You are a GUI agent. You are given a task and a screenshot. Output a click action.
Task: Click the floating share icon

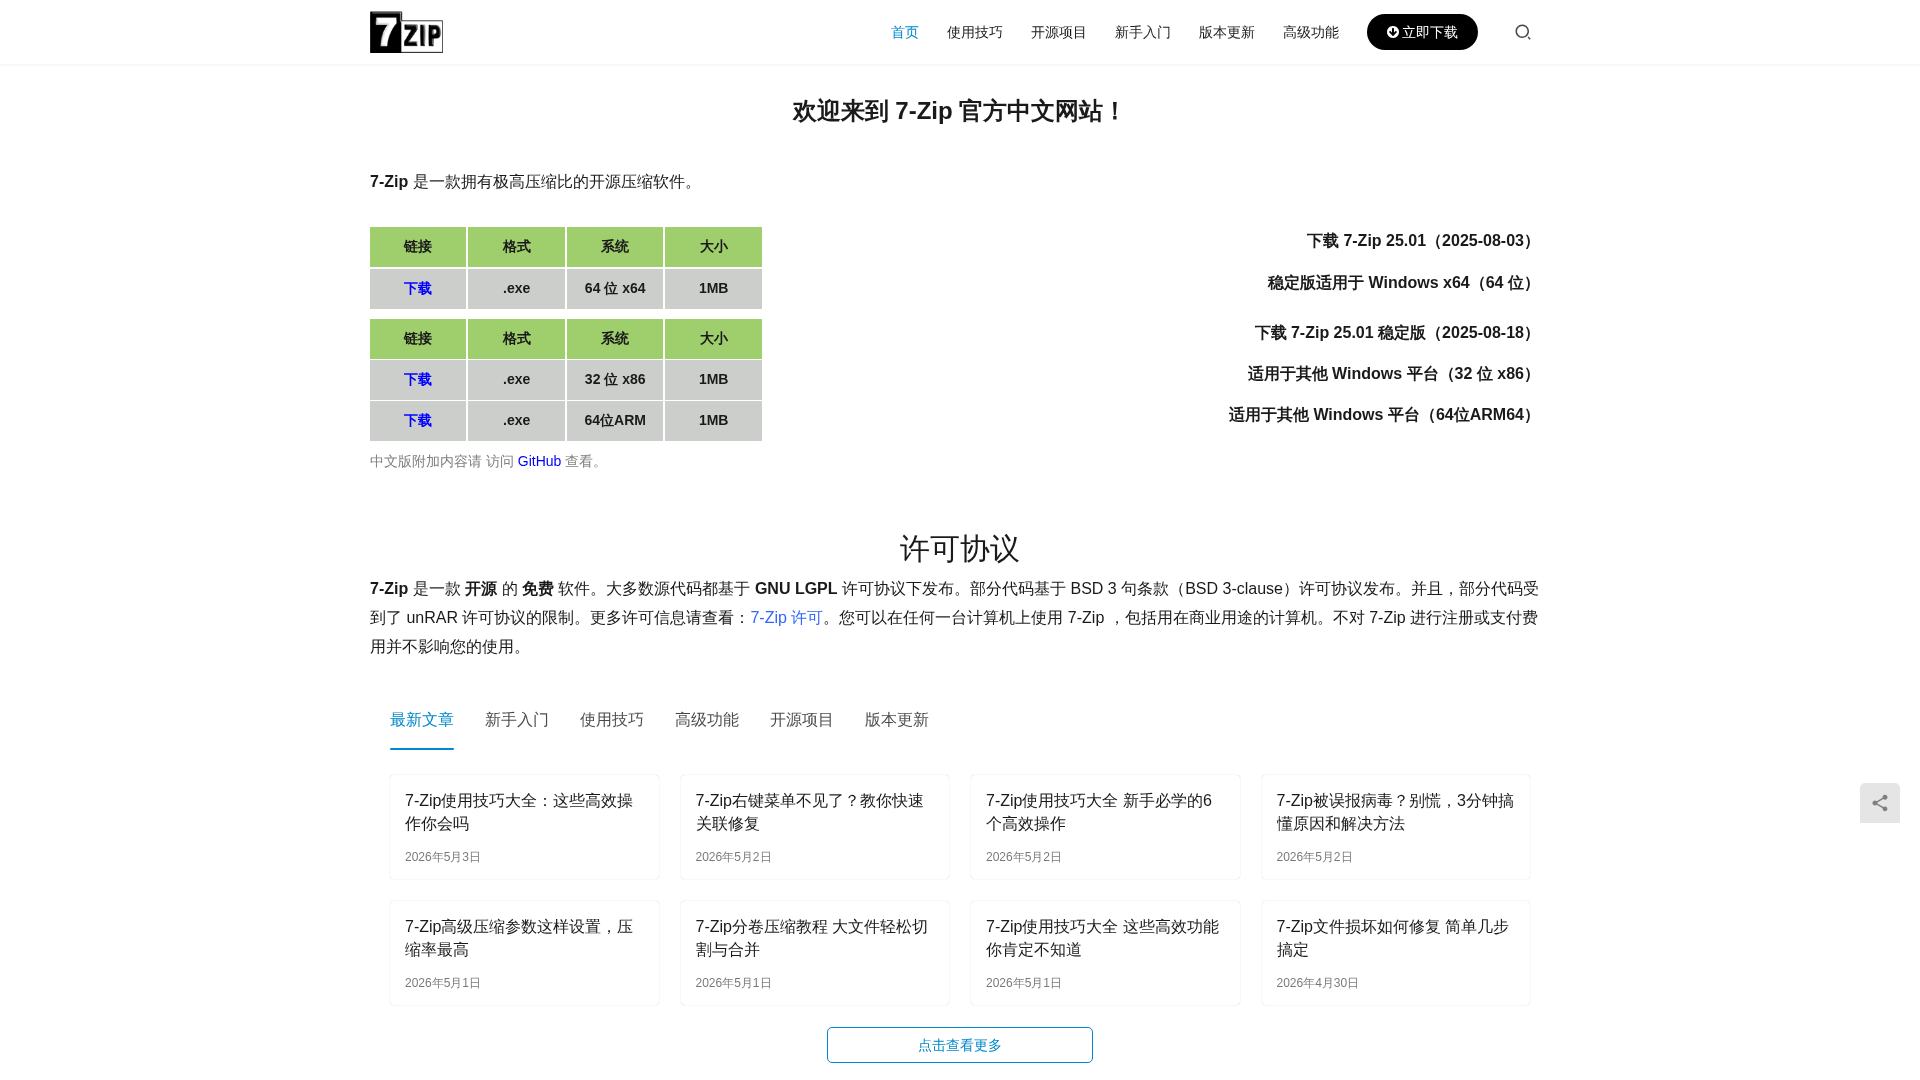1879,803
